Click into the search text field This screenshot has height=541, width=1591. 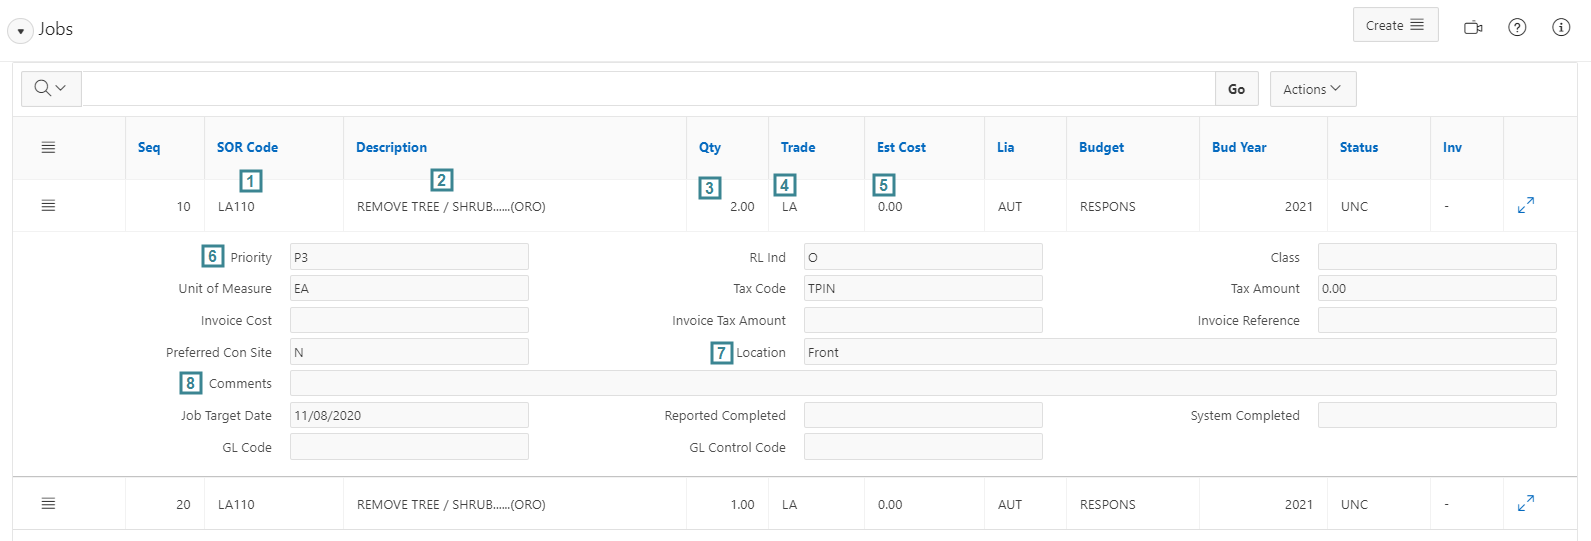pyautogui.click(x=648, y=89)
